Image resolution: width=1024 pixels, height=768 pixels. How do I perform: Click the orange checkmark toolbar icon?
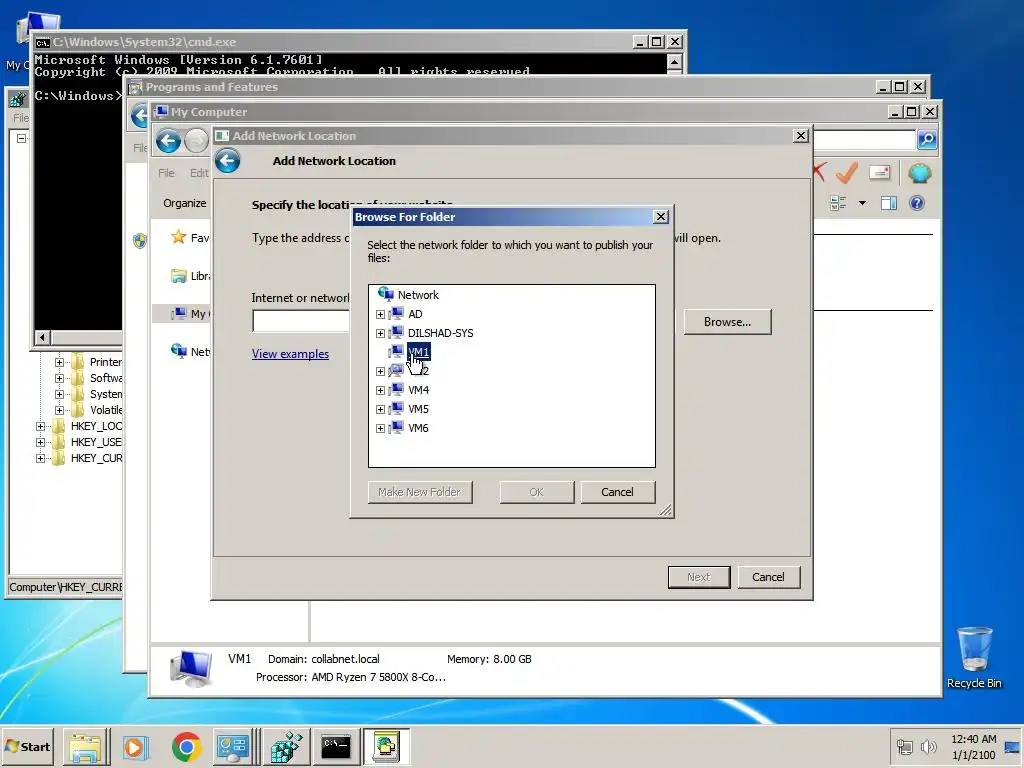coord(847,173)
